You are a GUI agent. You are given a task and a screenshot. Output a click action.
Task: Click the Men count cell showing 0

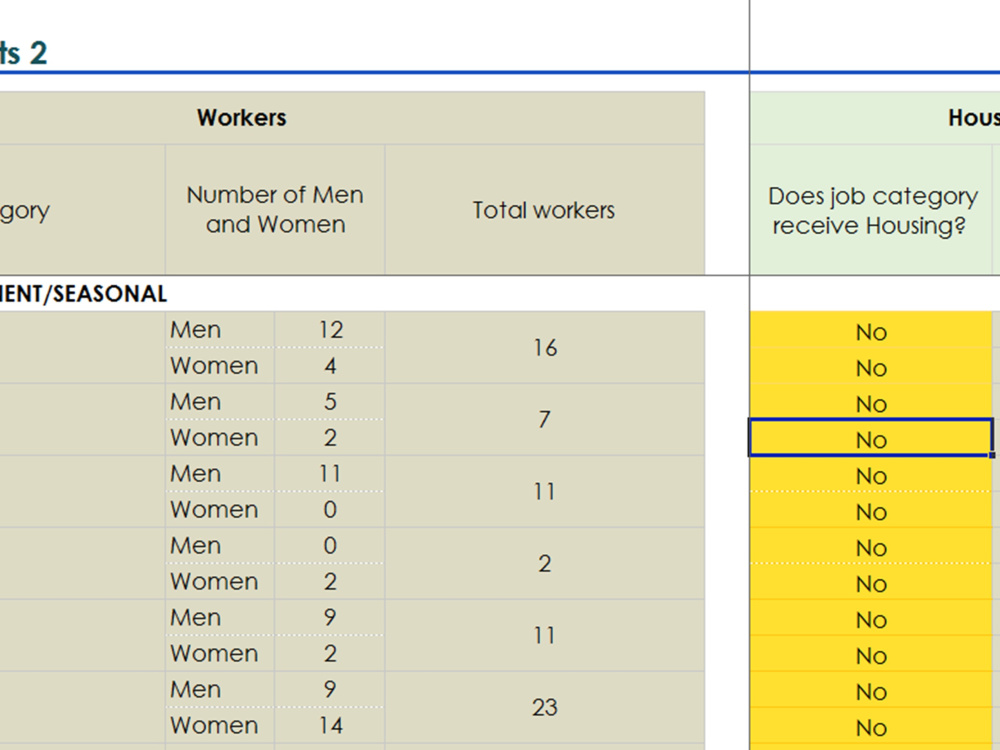[x=330, y=546]
